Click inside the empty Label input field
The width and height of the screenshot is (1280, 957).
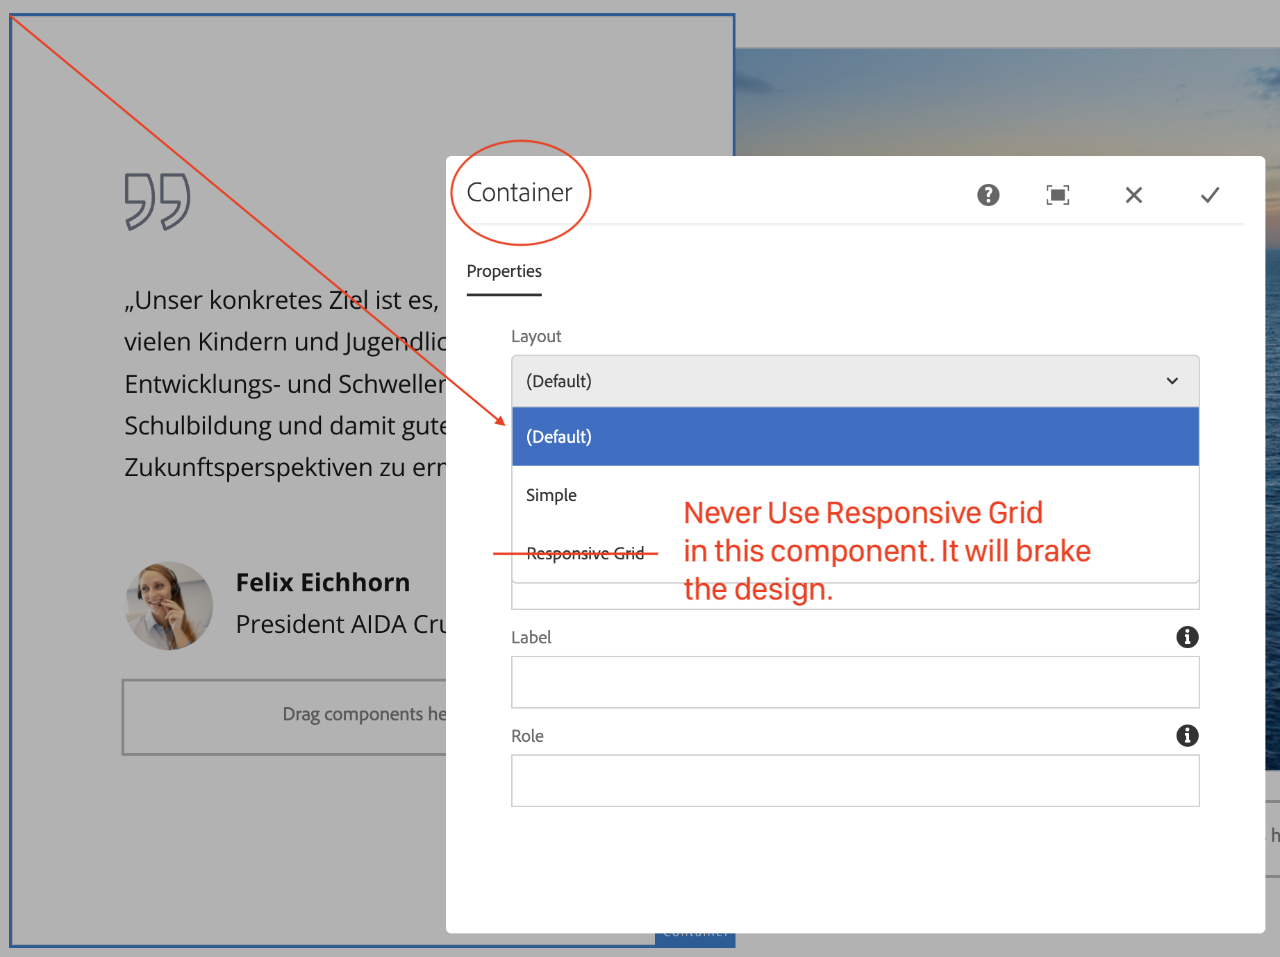855,682
